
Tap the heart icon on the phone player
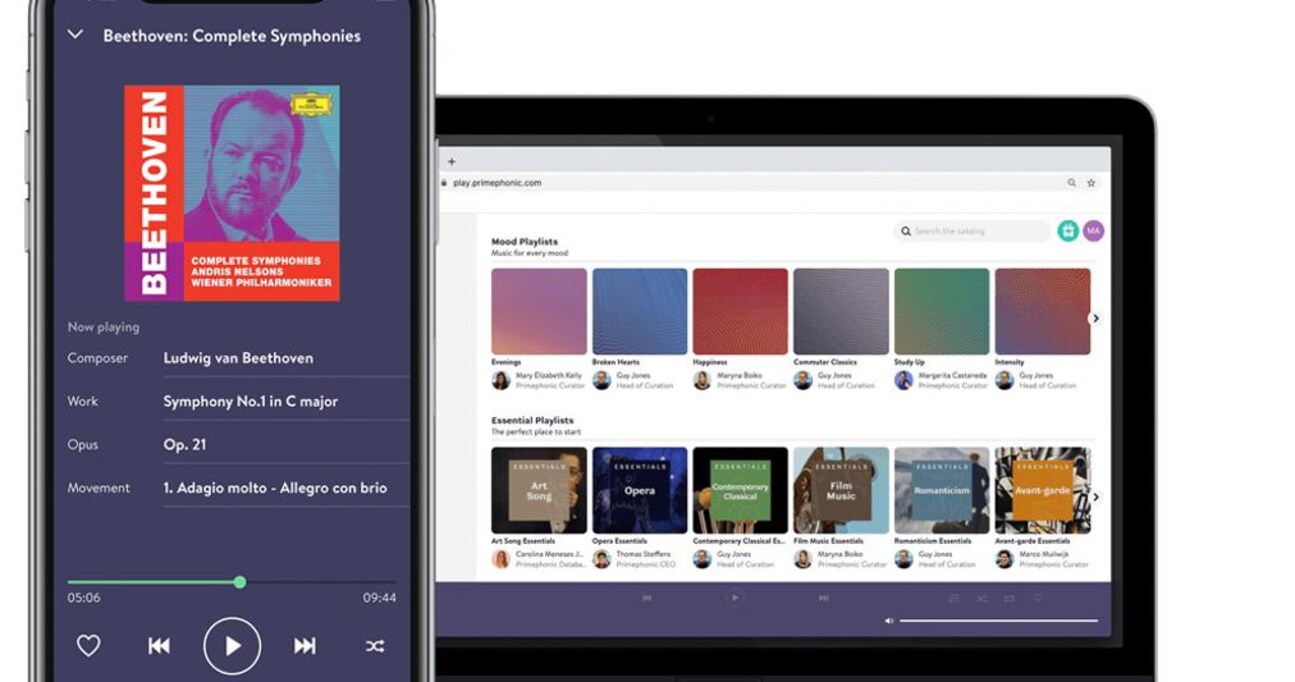click(x=89, y=646)
